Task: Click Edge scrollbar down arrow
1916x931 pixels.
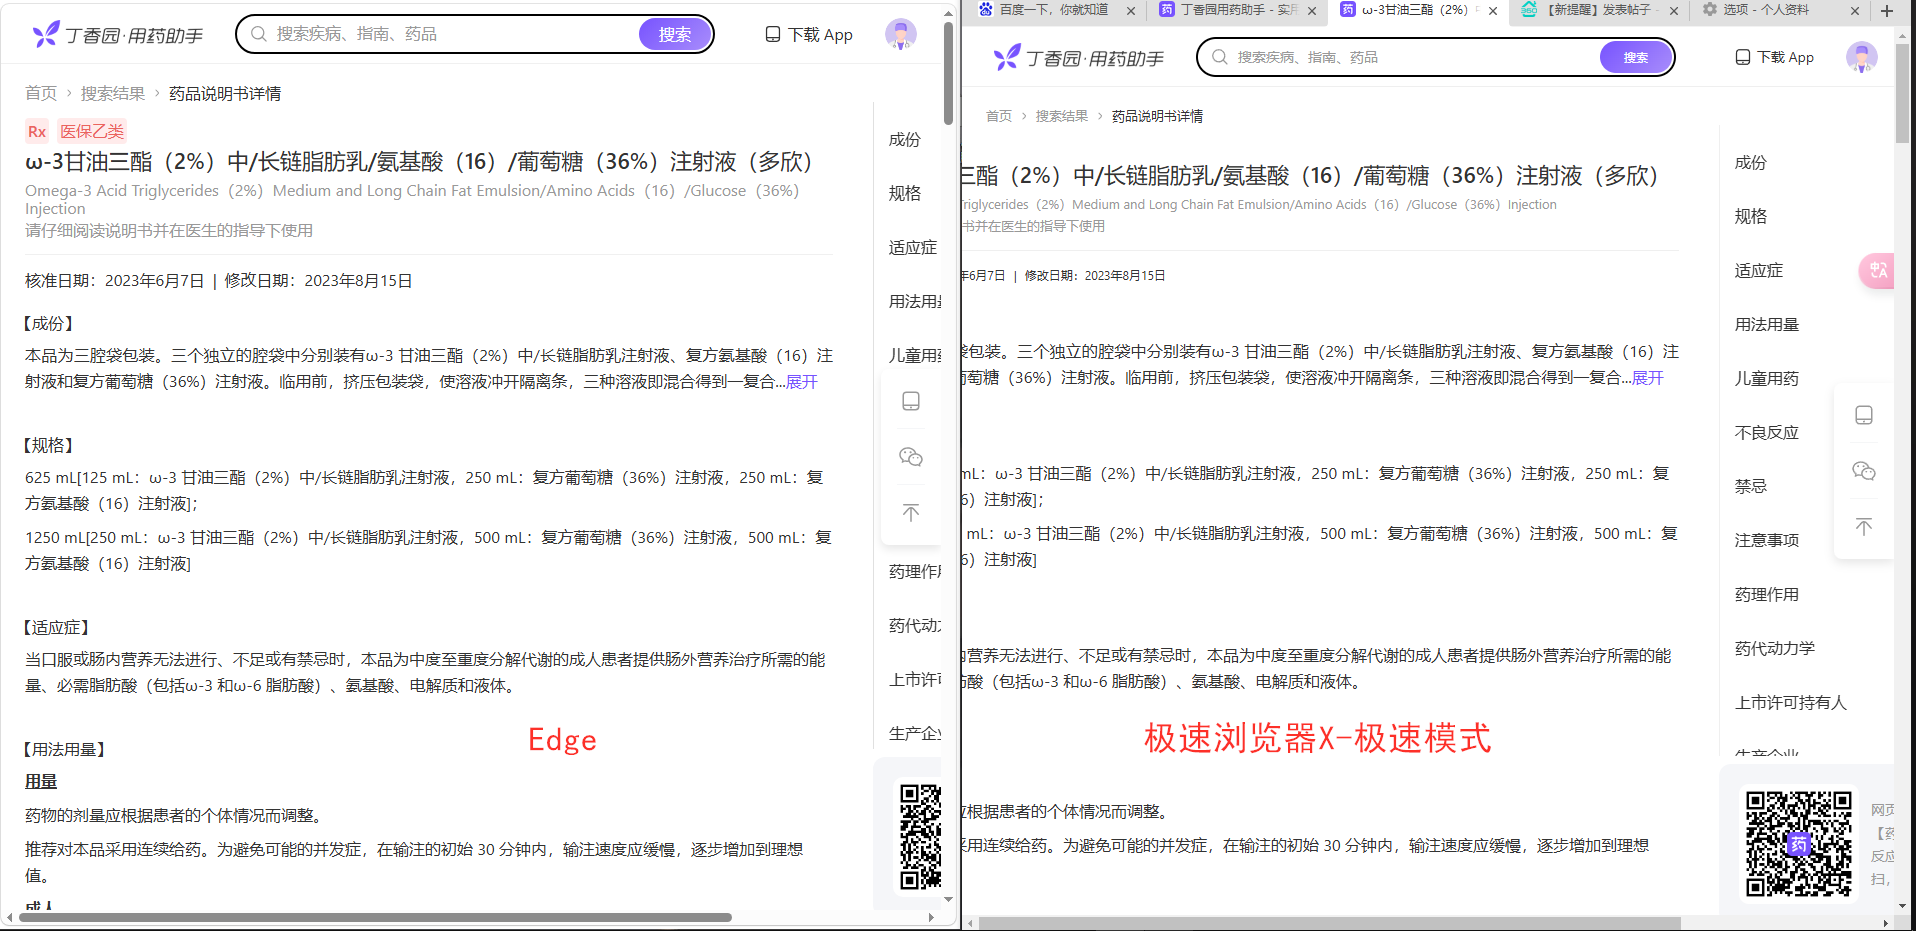Action: point(949,899)
